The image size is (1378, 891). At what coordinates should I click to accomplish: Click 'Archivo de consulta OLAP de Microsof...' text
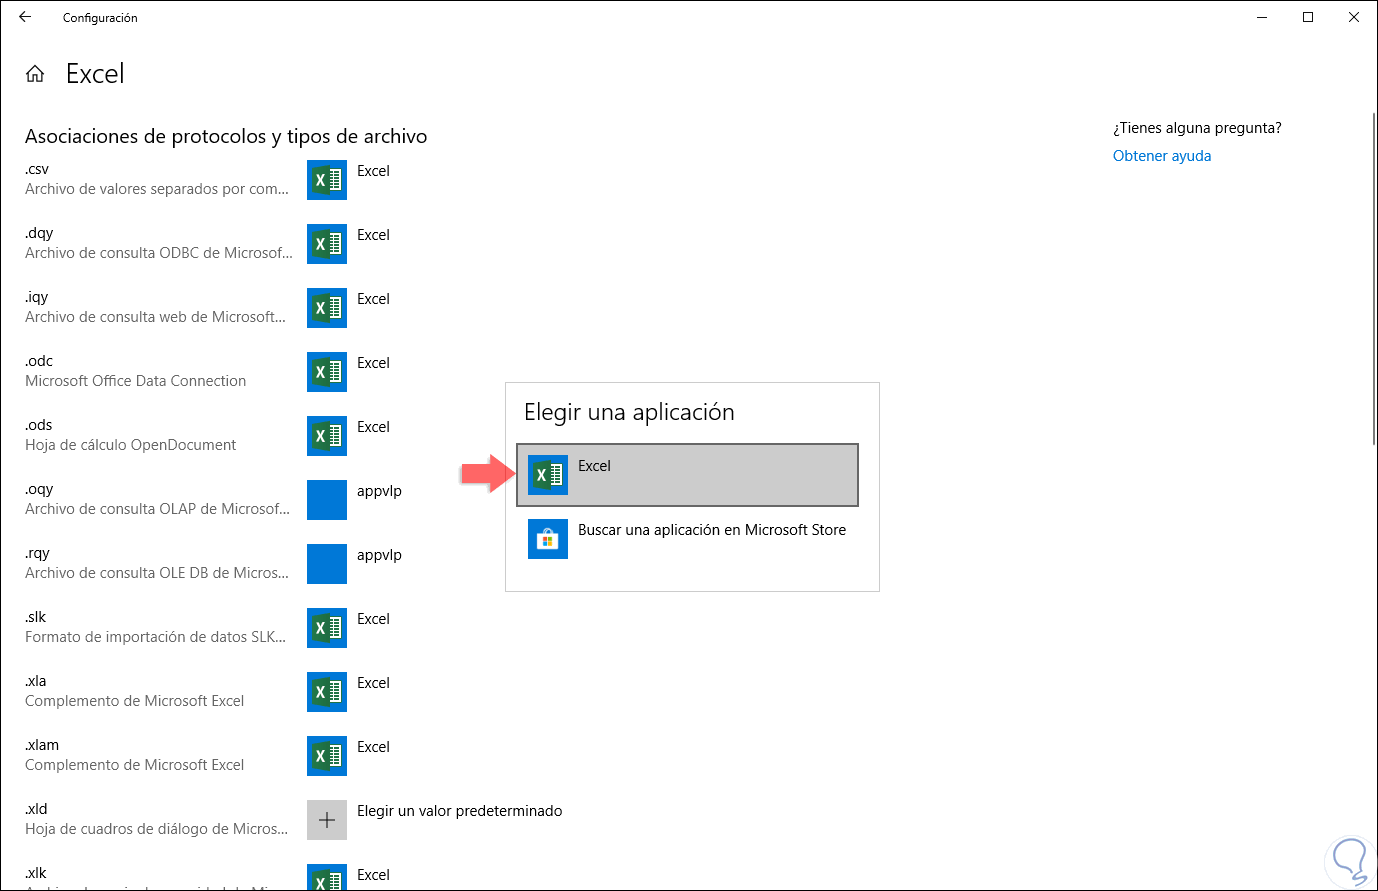[x=158, y=509]
